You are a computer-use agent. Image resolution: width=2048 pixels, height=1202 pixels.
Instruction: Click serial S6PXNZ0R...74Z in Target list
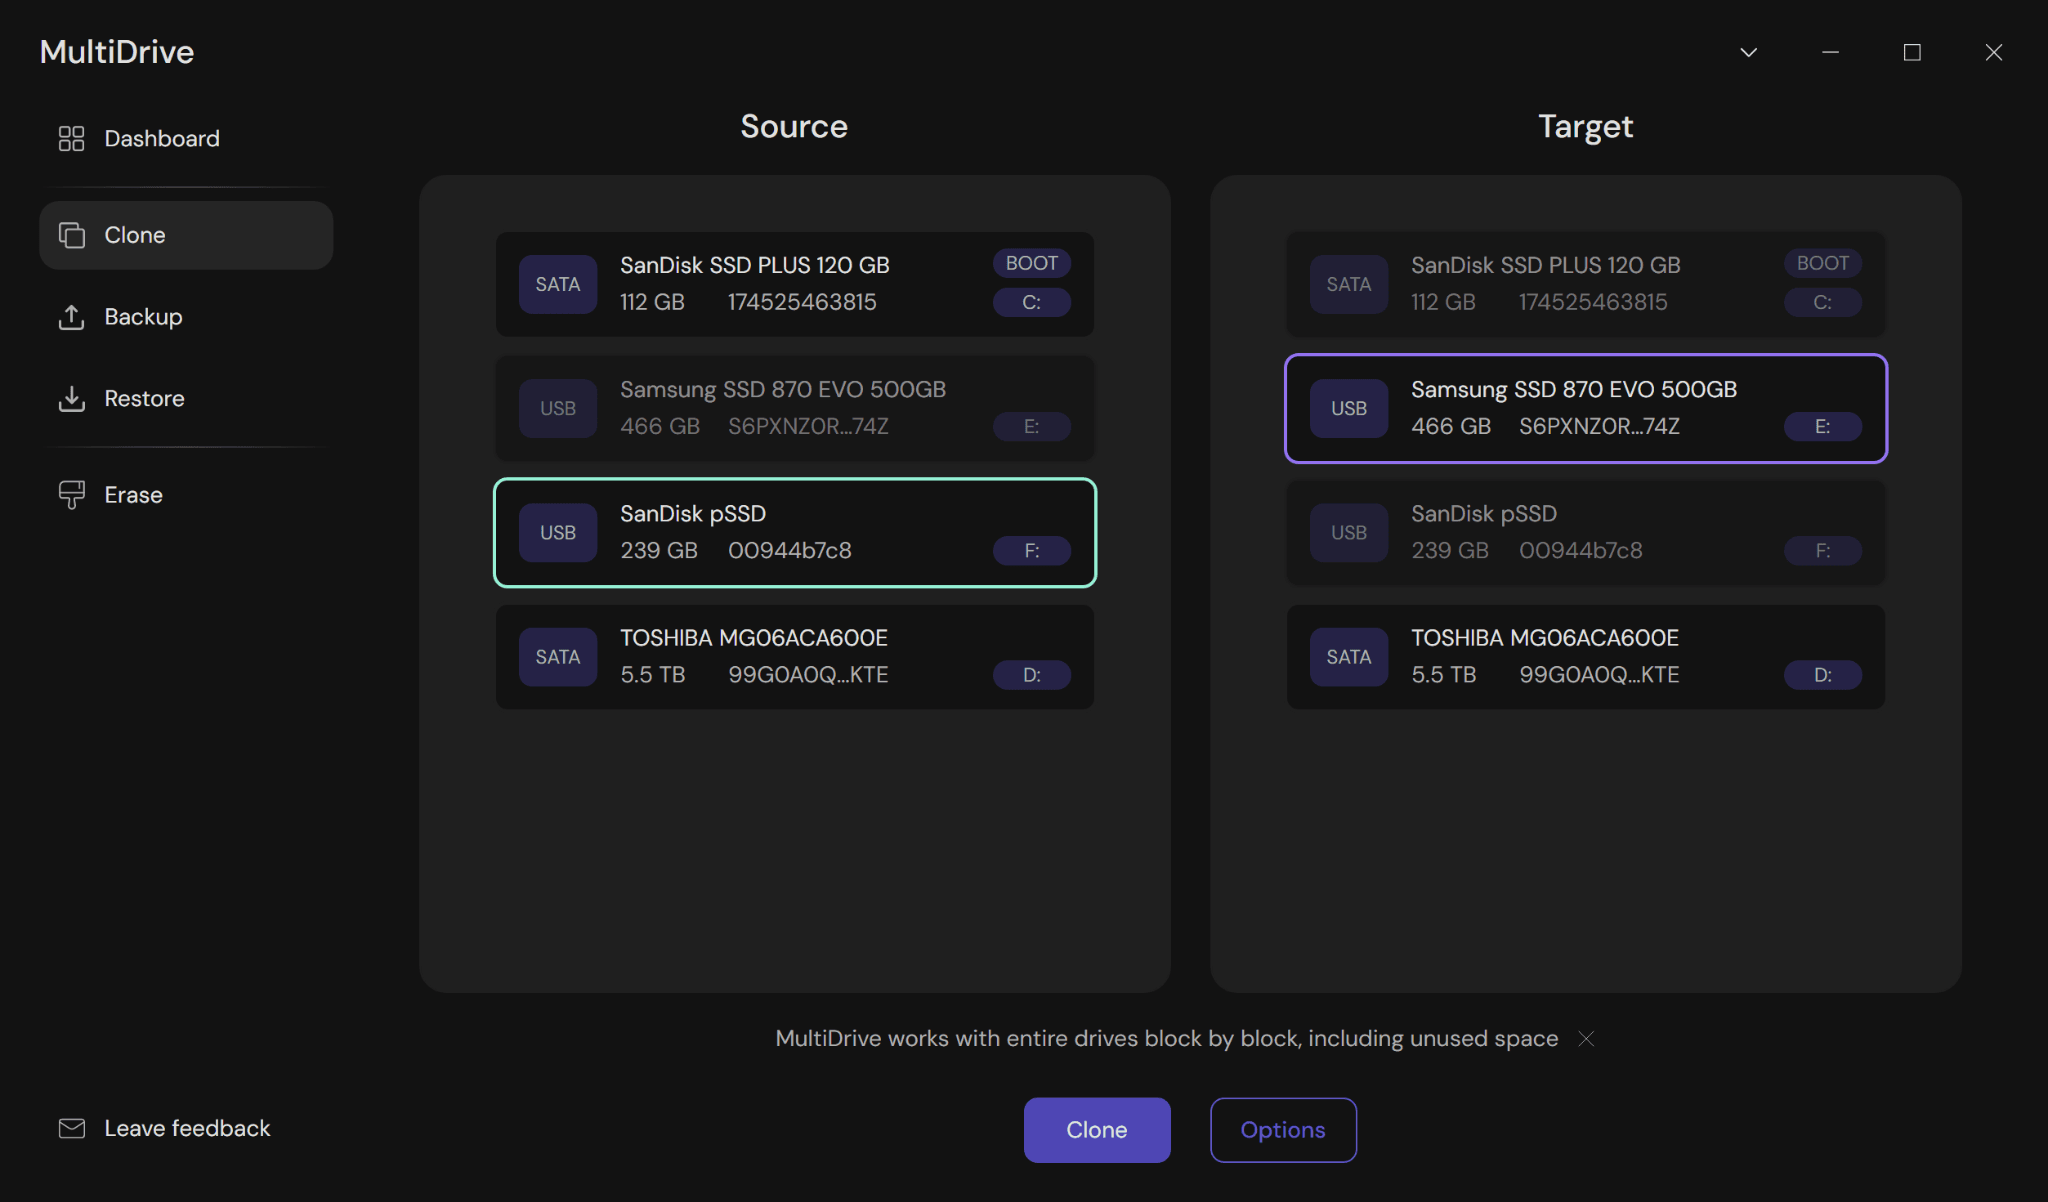pos(1599,427)
